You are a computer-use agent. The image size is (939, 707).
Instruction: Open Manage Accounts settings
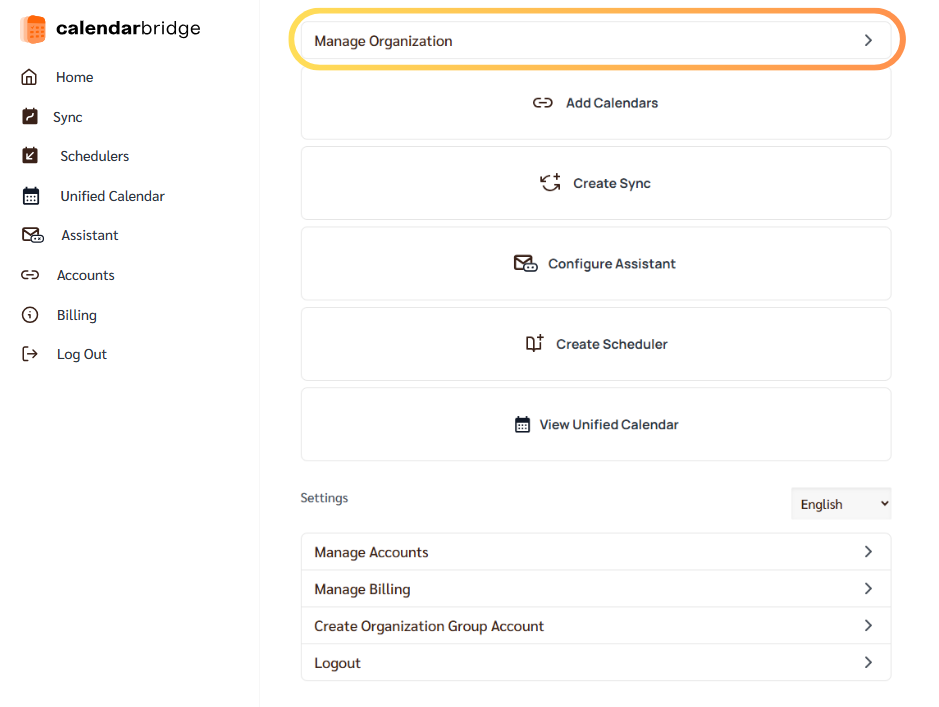(x=596, y=552)
